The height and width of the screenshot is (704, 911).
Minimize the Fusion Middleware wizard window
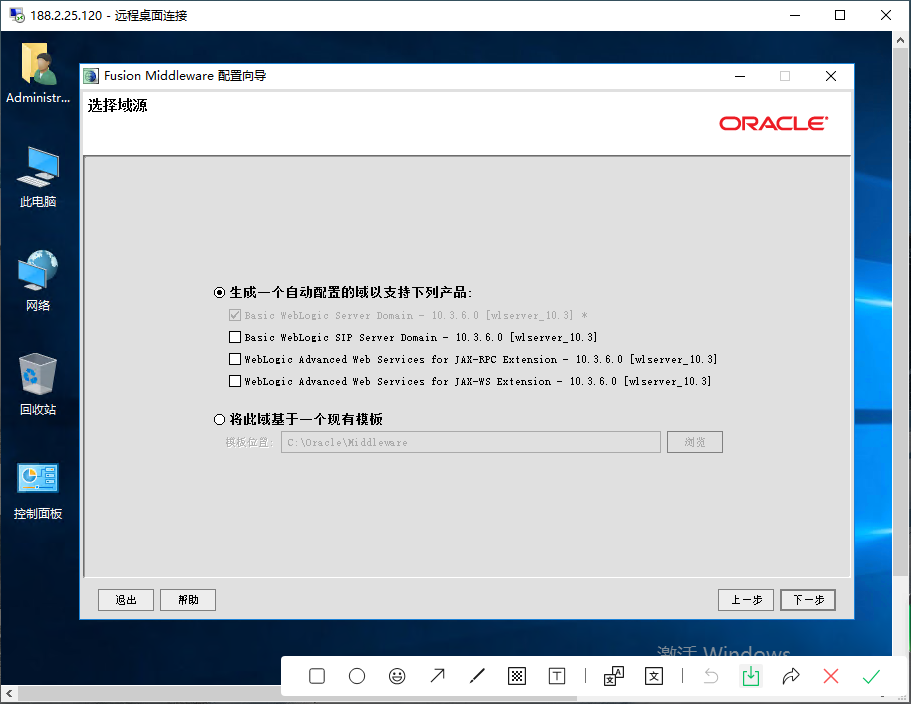(740, 76)
